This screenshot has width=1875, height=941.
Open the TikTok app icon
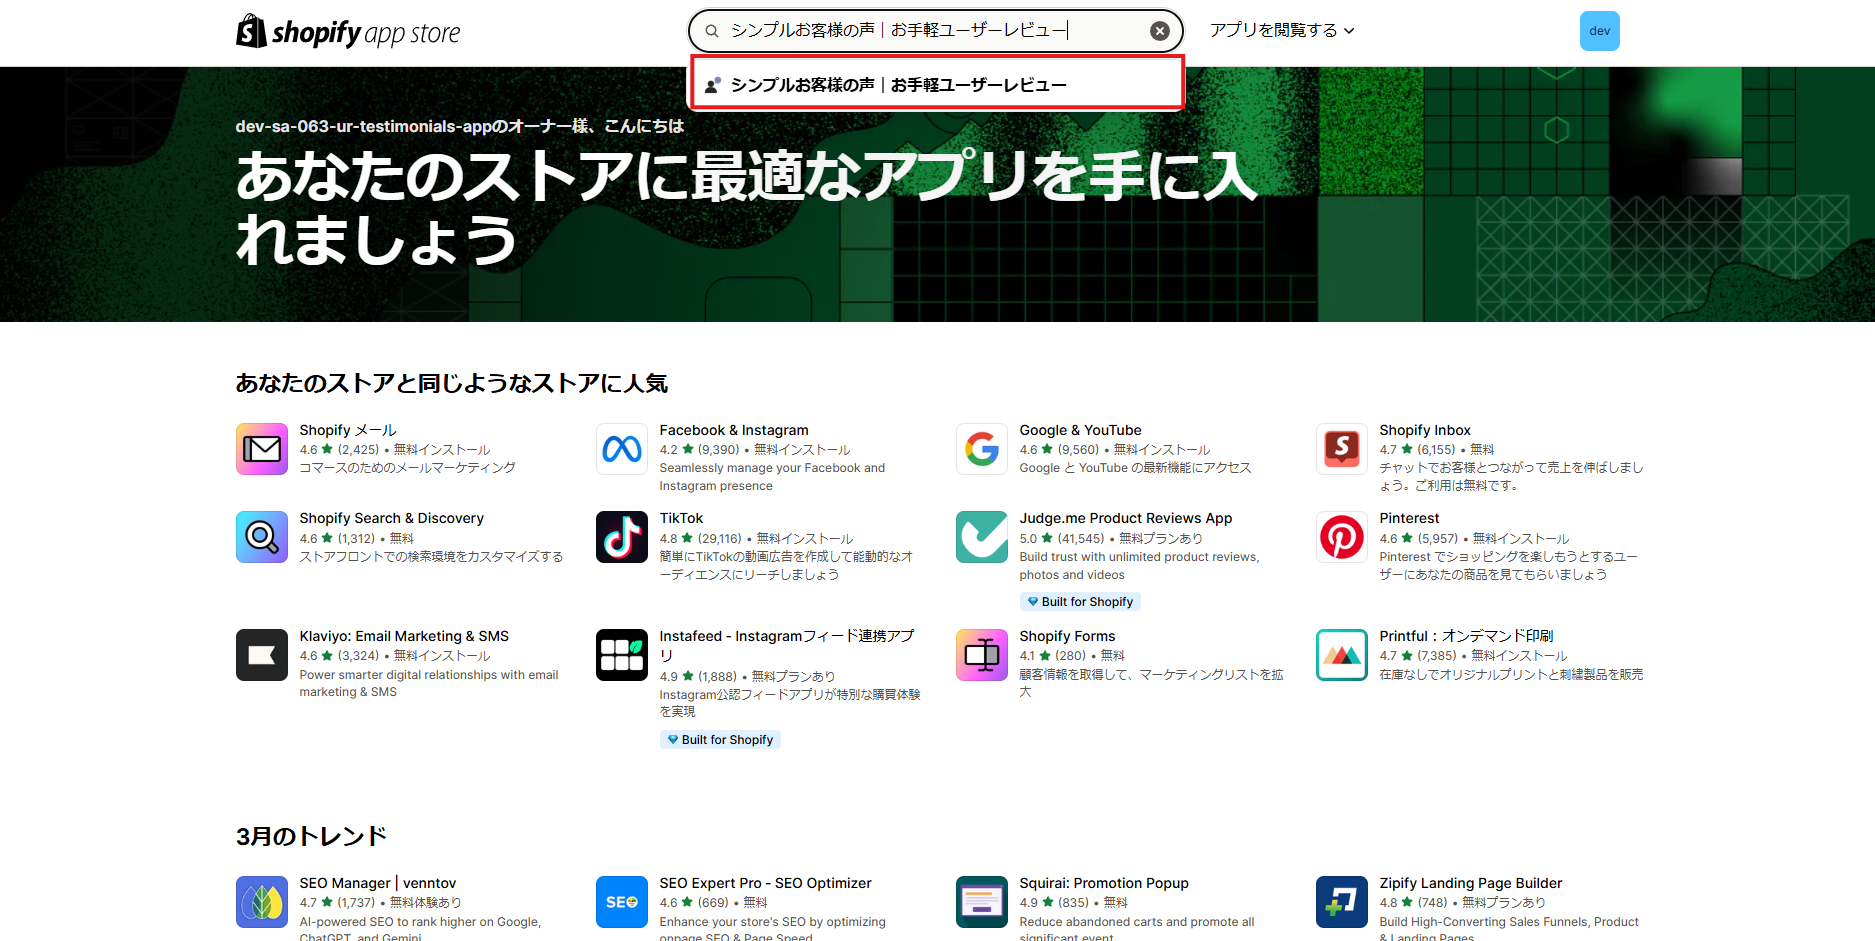(622, 537)
